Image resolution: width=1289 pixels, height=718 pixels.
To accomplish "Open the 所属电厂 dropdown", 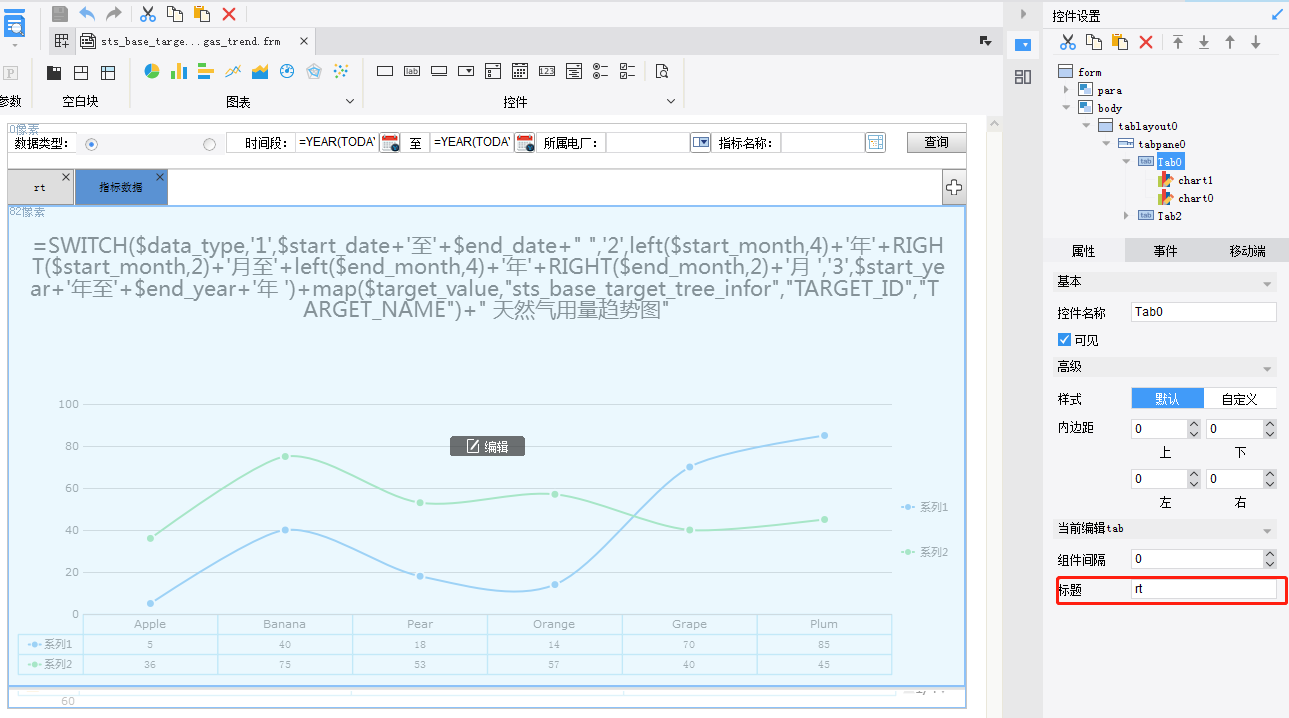I will coord(700,143).
